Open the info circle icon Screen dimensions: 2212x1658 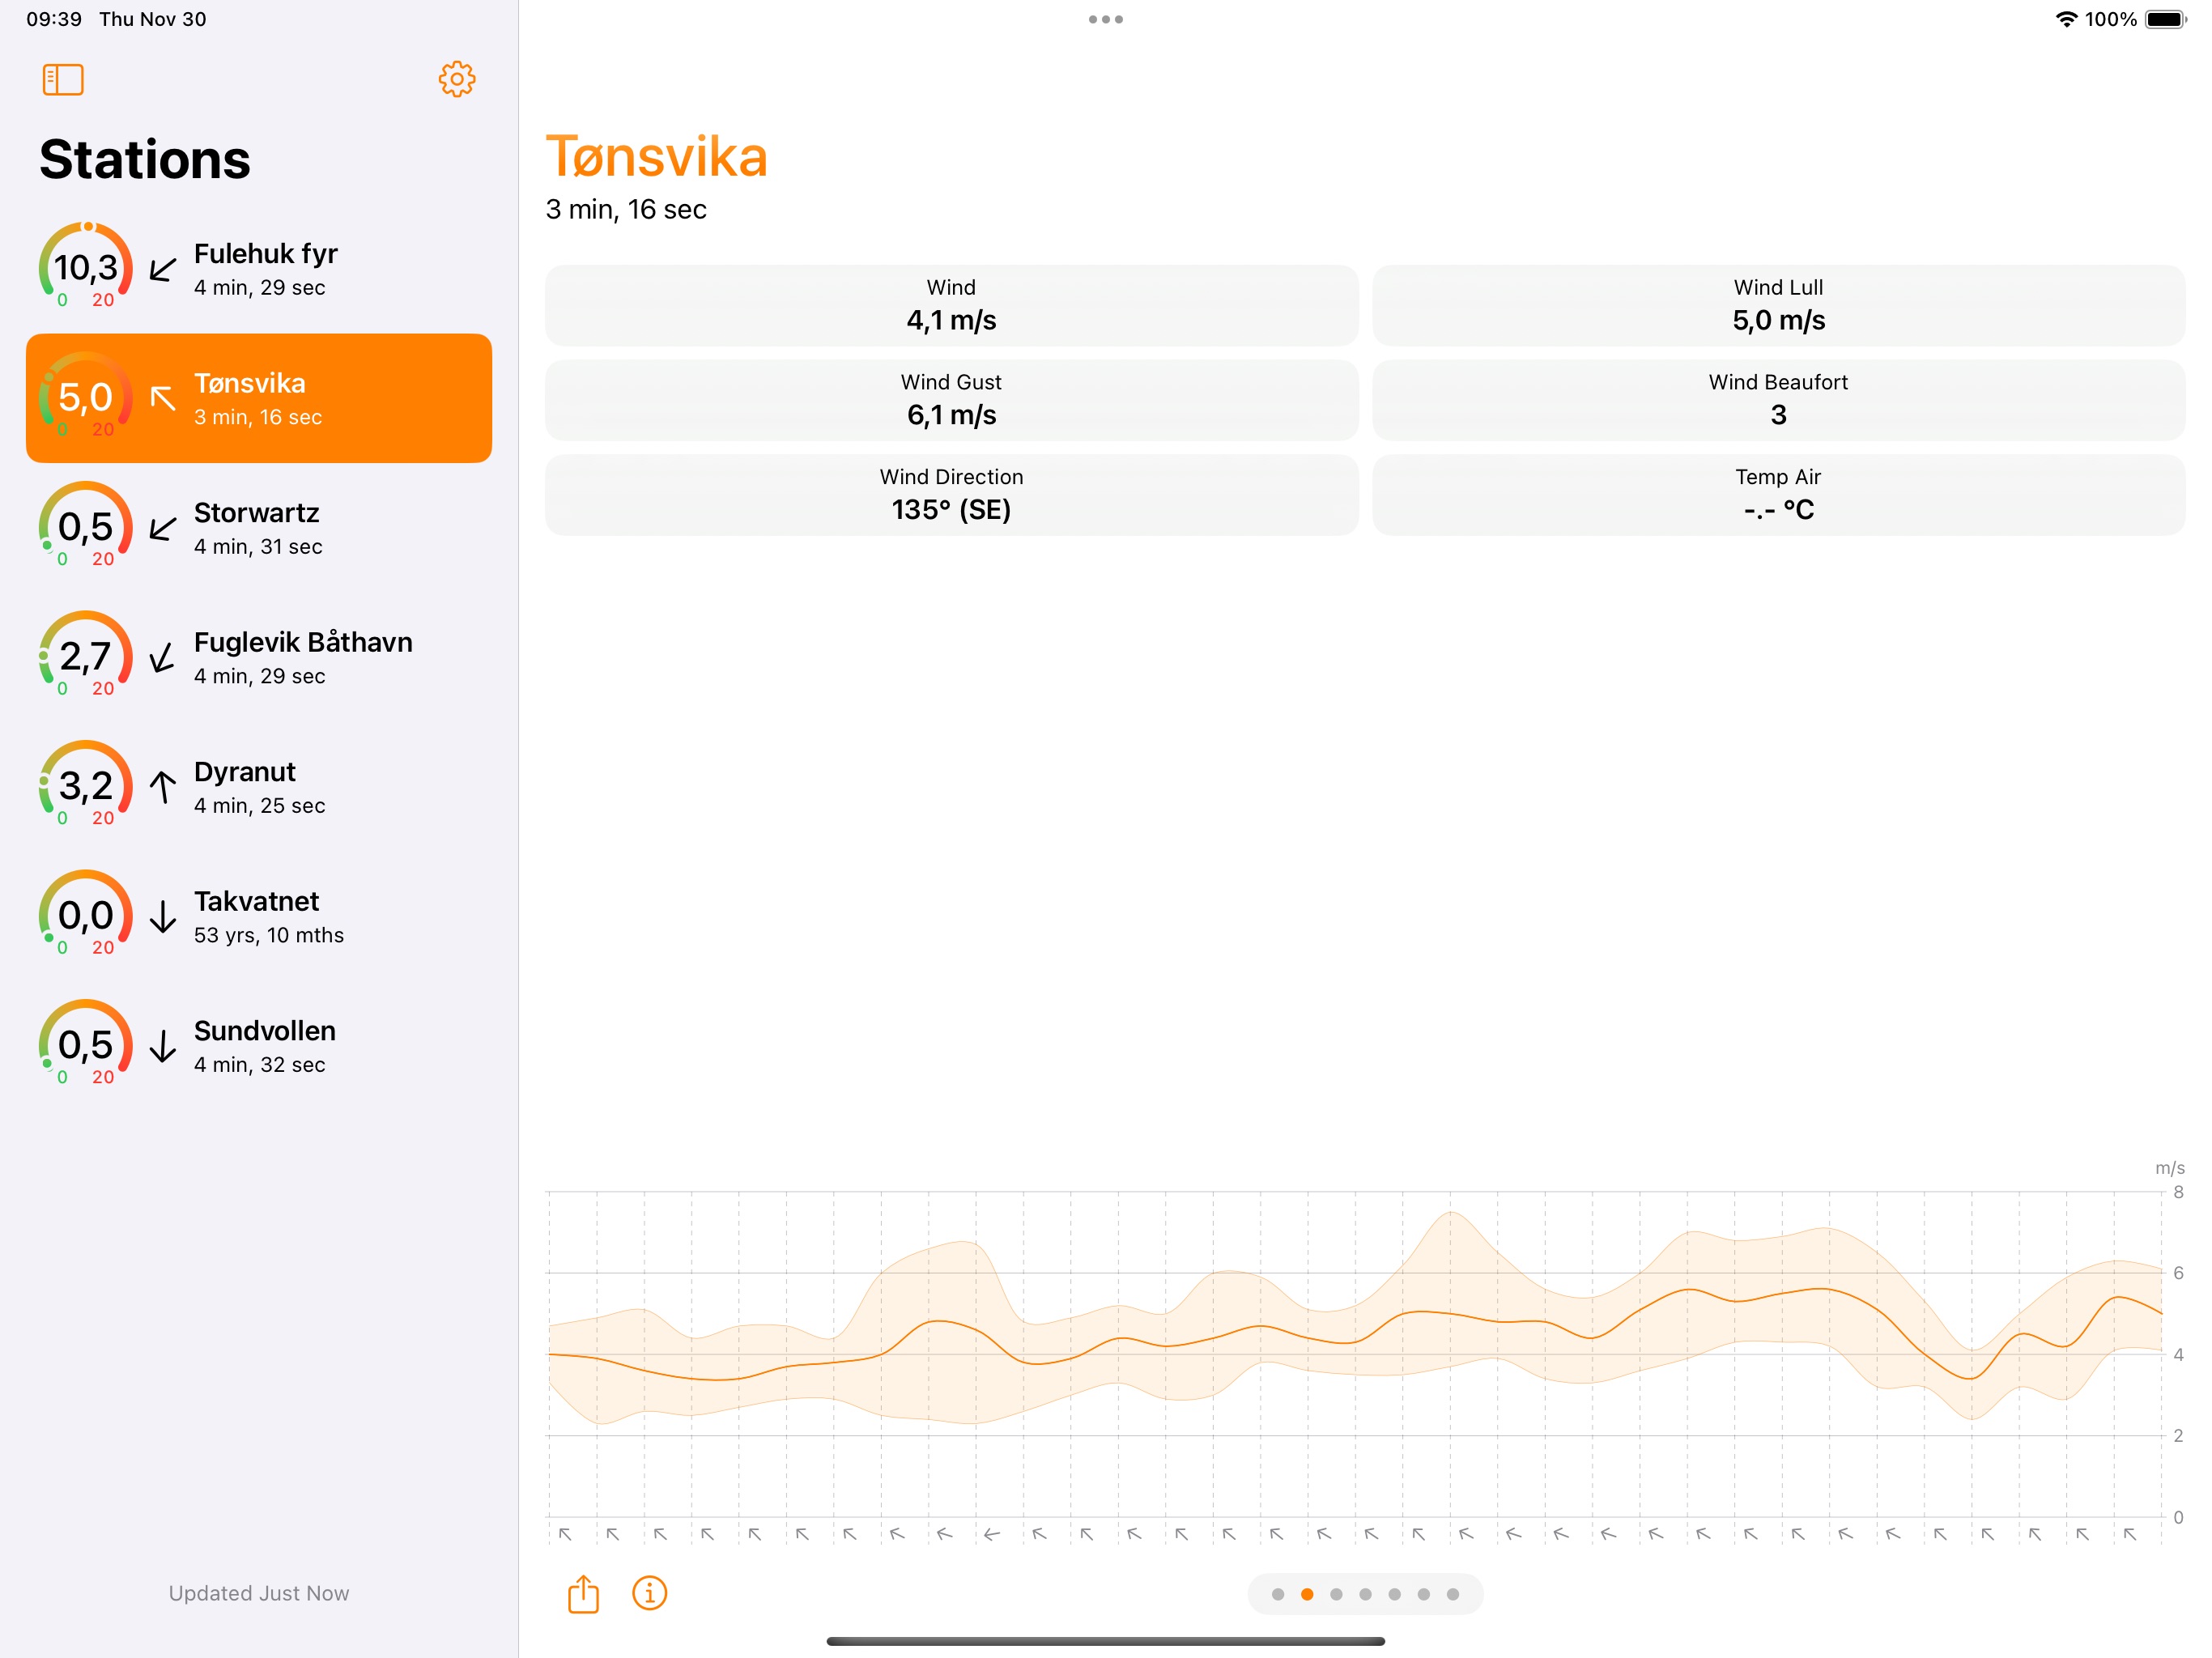click(650, 1593)
